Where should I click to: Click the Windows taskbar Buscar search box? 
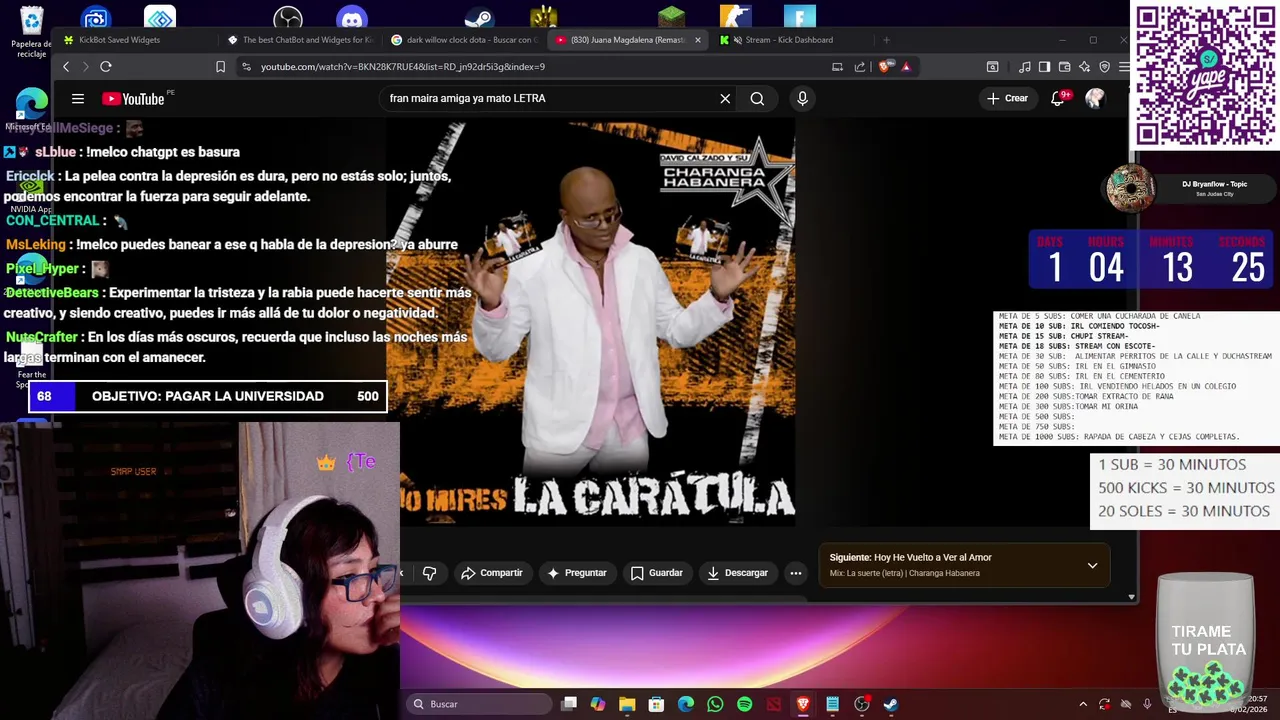[x=480, y=704]
